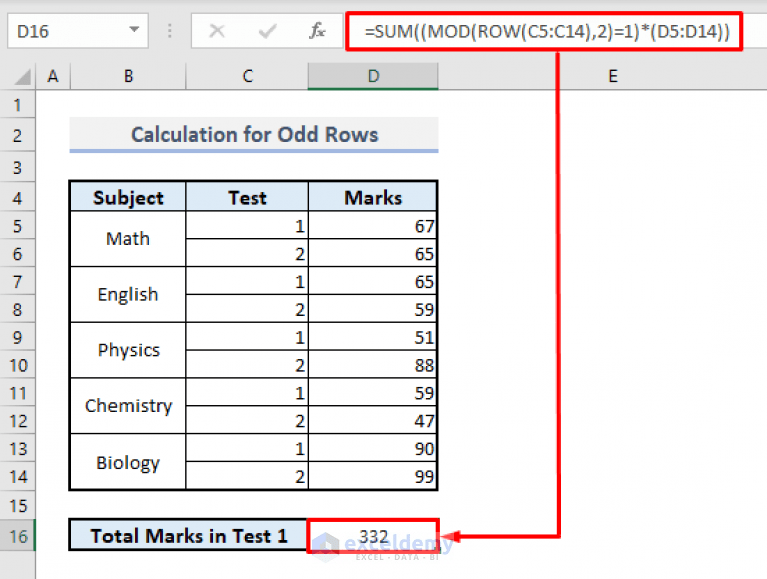This screenshot has width=767, height=579.
Task: Click the Enter checkmark icon in formula bar
Action: tap(267, 31)
